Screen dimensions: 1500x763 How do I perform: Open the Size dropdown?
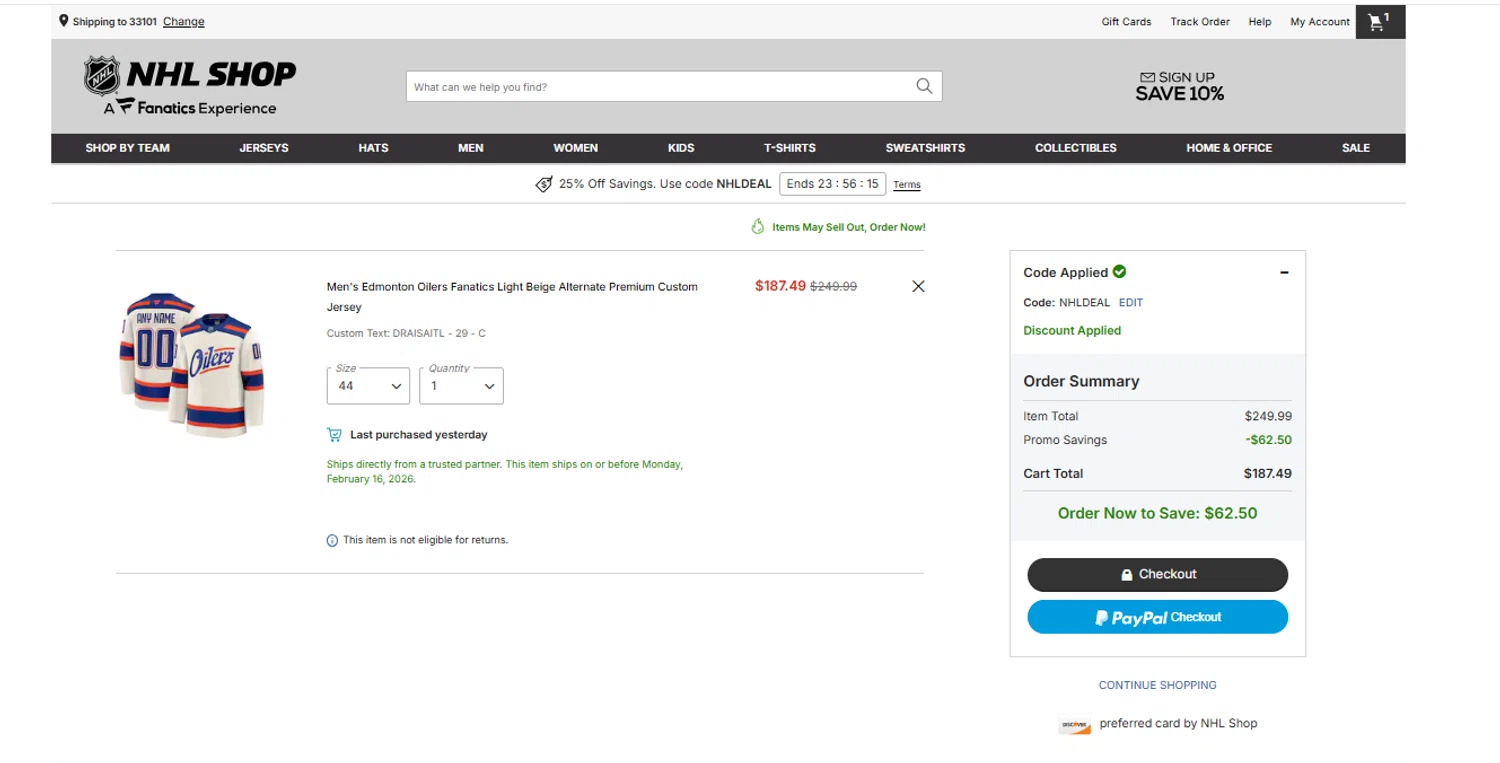tap(368, 386)
